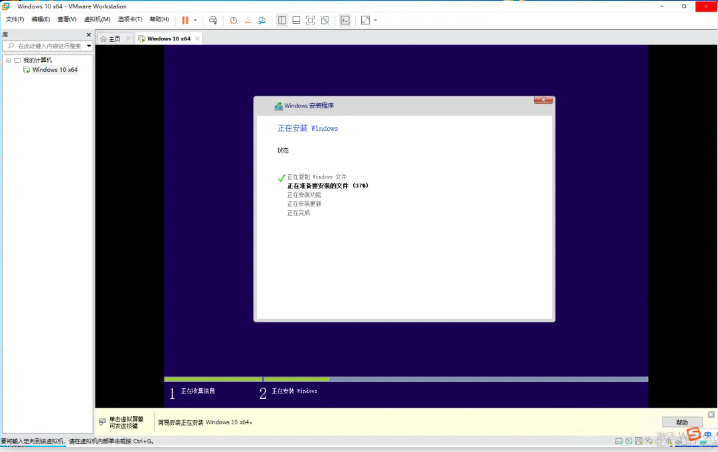Toggle the library sidebar view icon

[x=281, y=20]
